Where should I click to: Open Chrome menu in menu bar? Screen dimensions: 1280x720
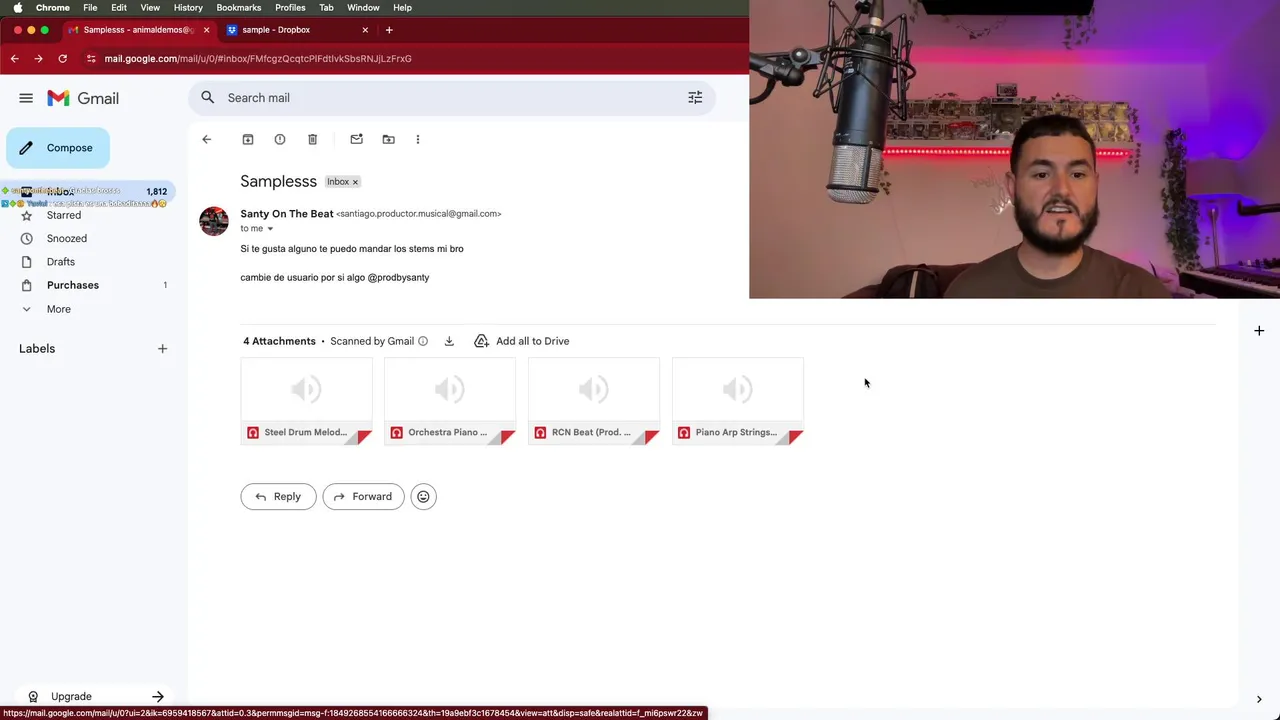click(53, 7)
